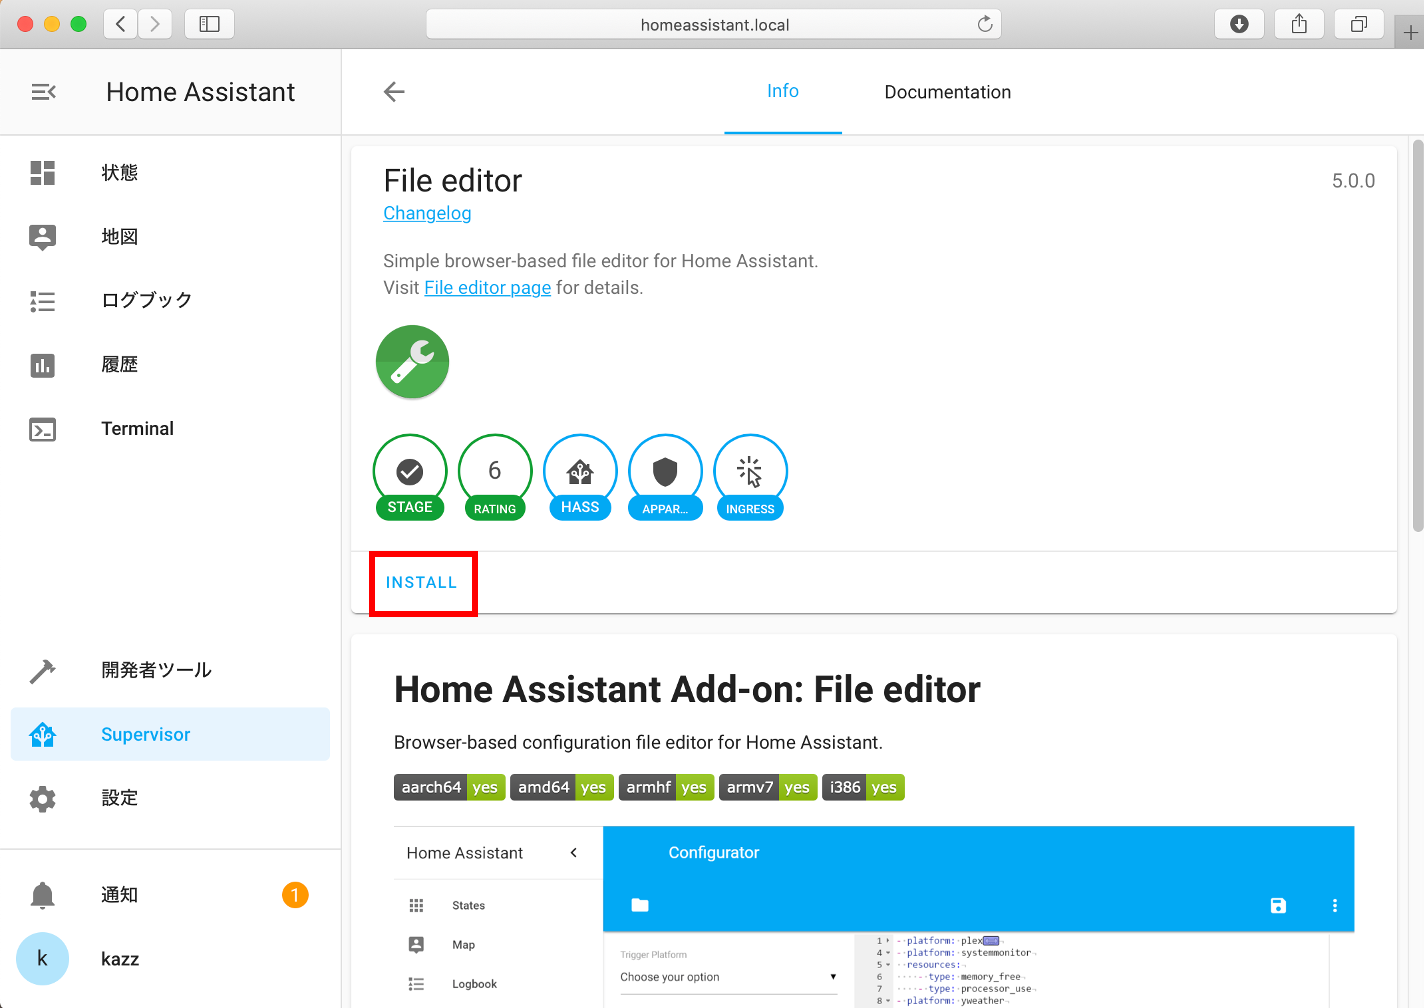1424x1008 pixels.
Task: Collapse the Home Assistant sidebar menu
Action: (43, 92)
